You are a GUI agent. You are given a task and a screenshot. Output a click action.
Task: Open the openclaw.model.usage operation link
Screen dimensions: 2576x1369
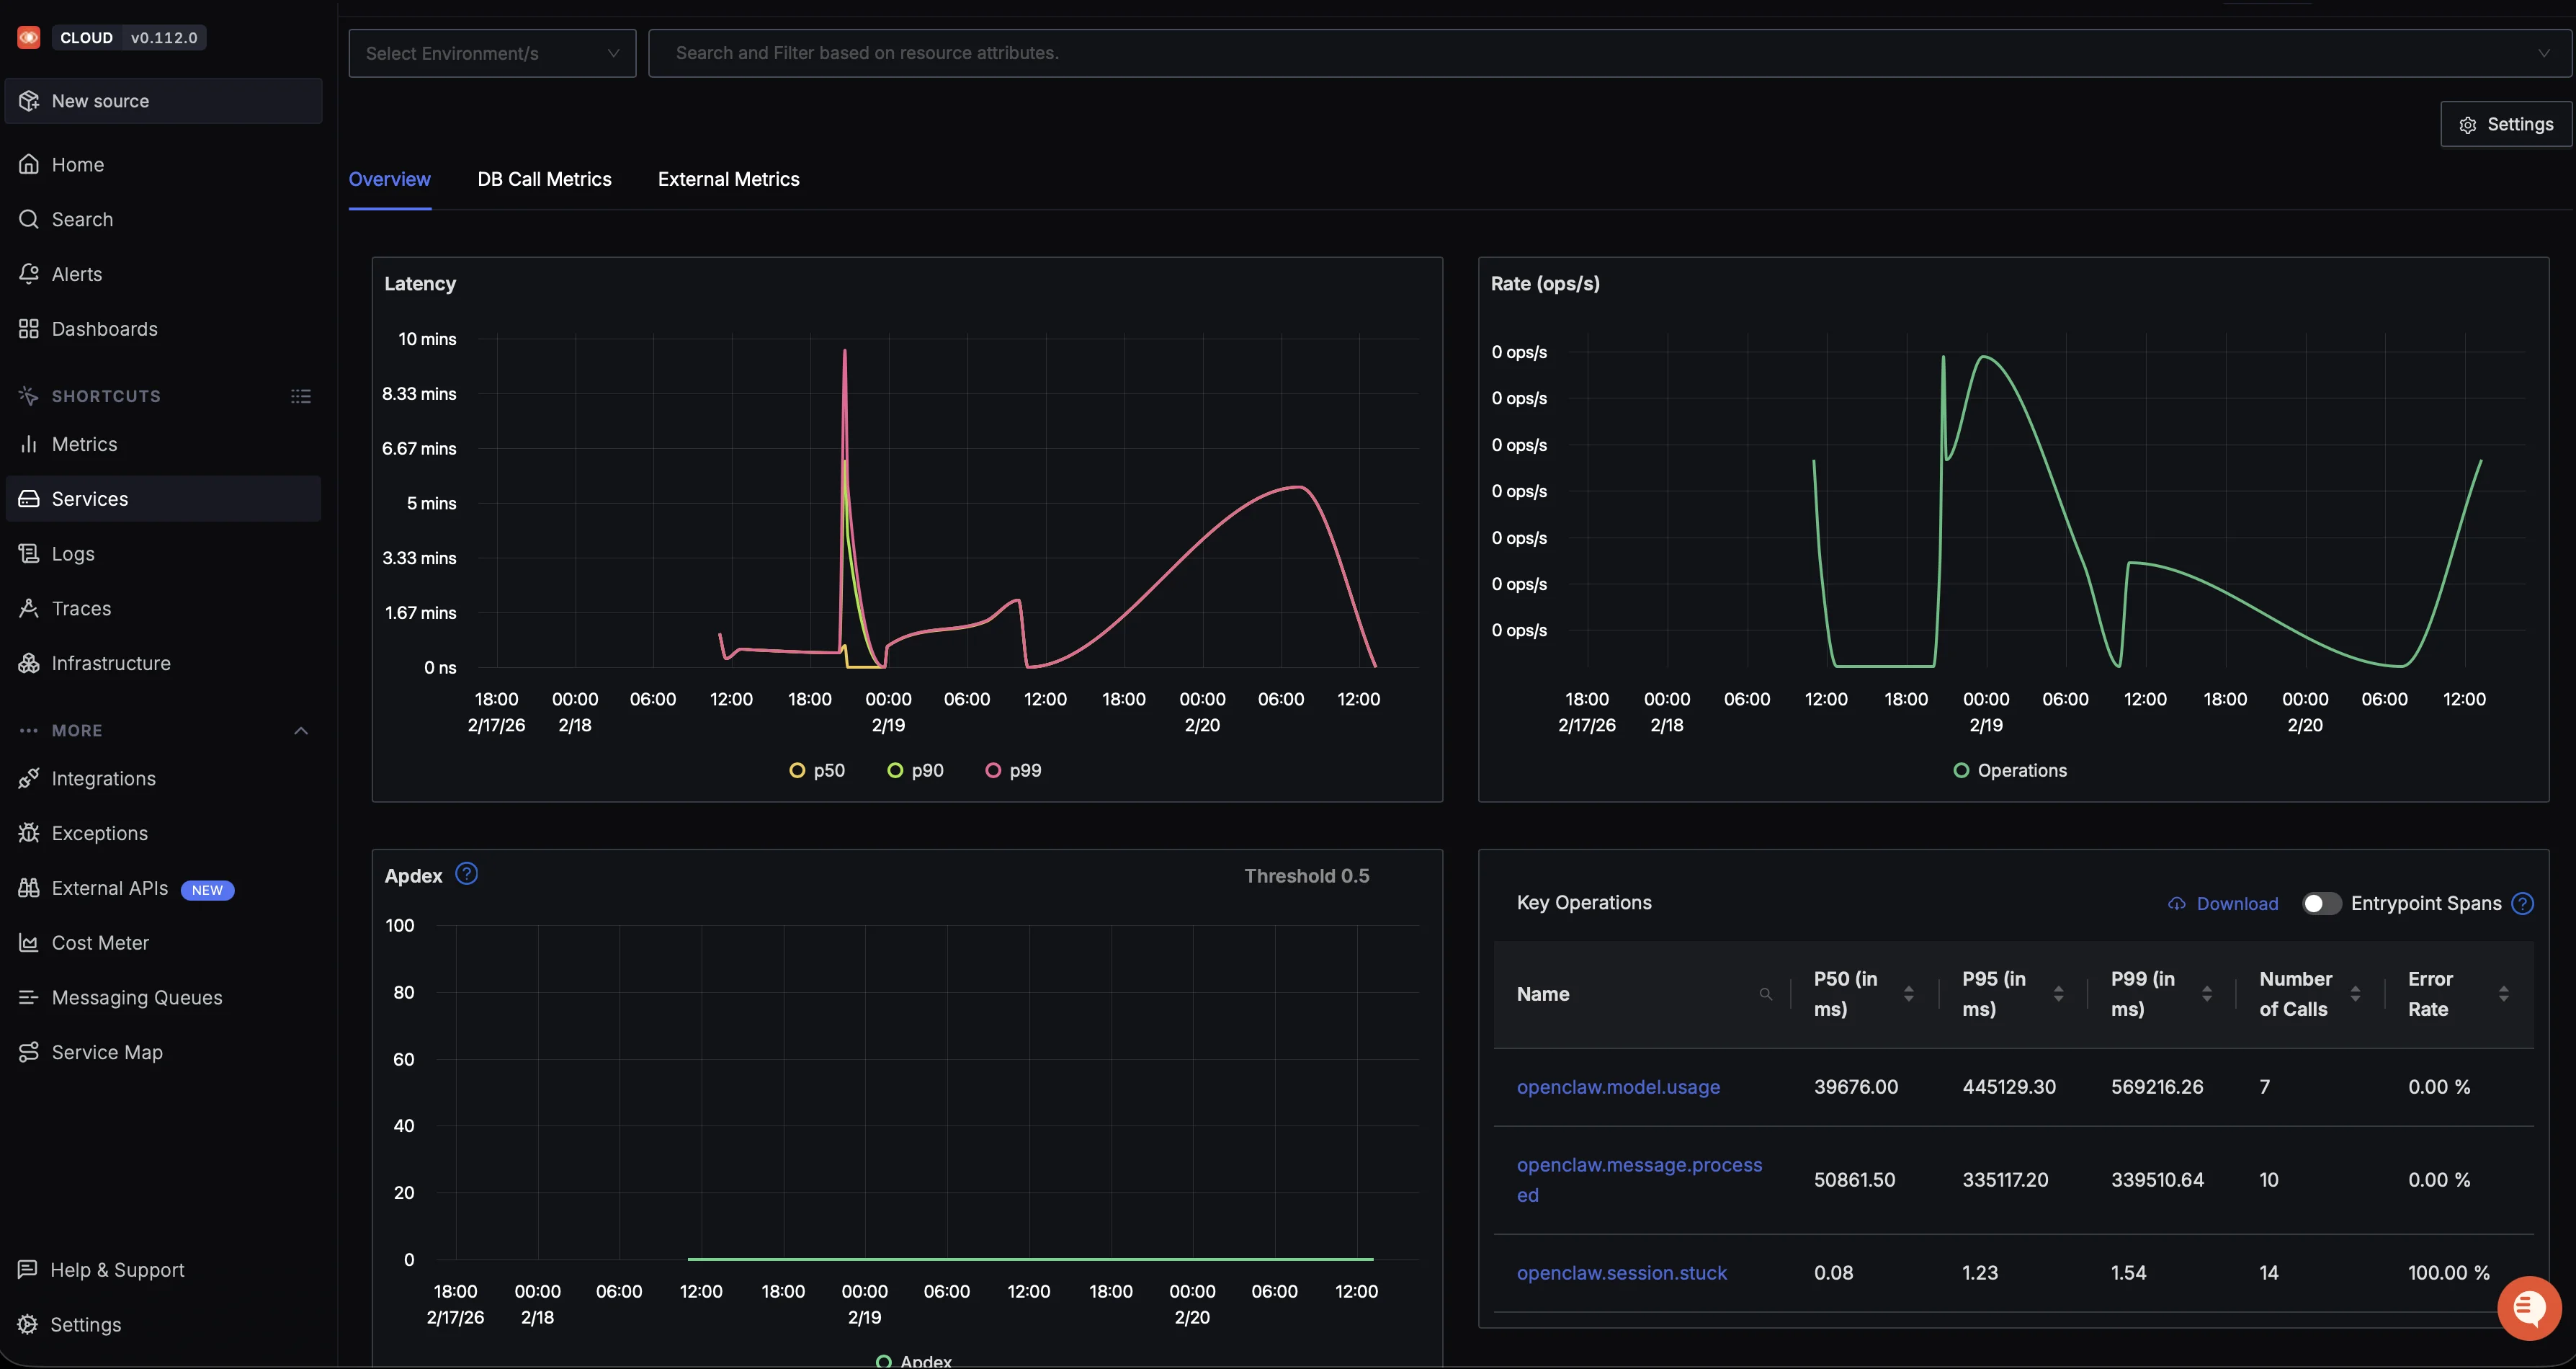point(1618,1086)
